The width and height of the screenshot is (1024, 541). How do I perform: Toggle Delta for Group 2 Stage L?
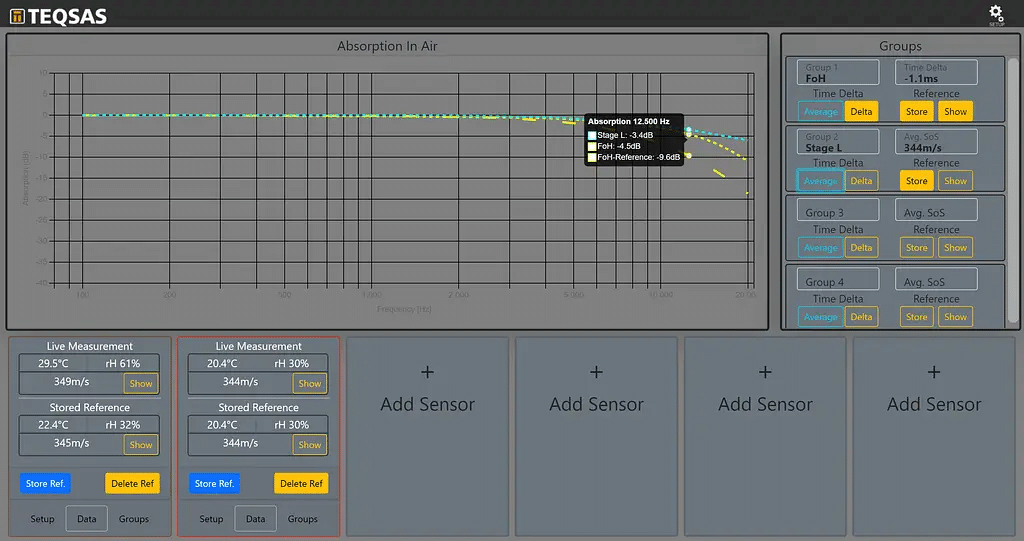click(861, 181)
